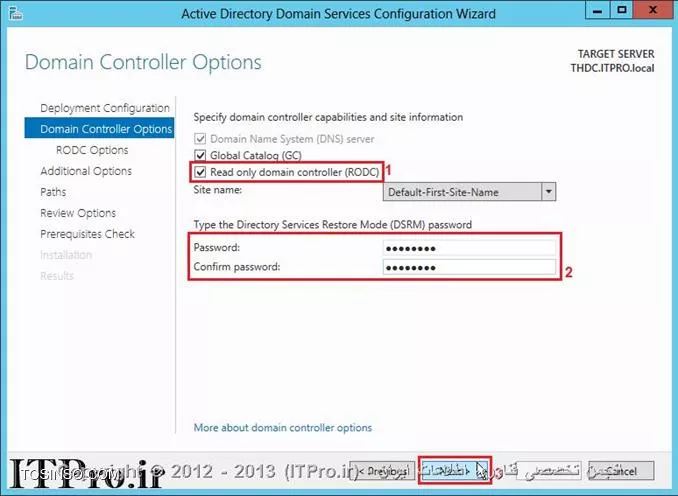Screen dimensions: 678x496
Task: Uncheck Read only domain controller (RODC)
Action: [x=200, y=172]
